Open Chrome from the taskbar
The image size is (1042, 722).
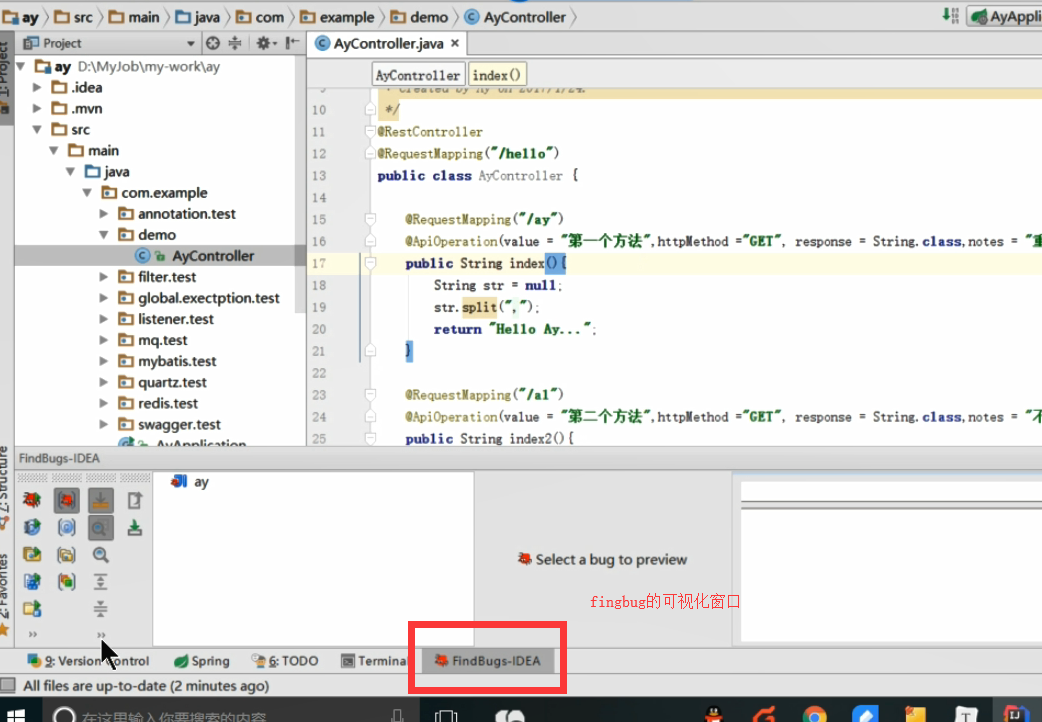814,715
